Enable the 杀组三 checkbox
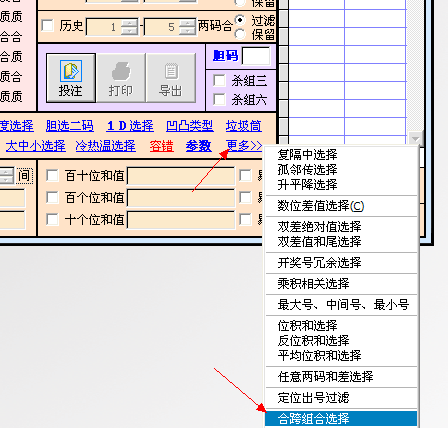 (x=219, y=80)
